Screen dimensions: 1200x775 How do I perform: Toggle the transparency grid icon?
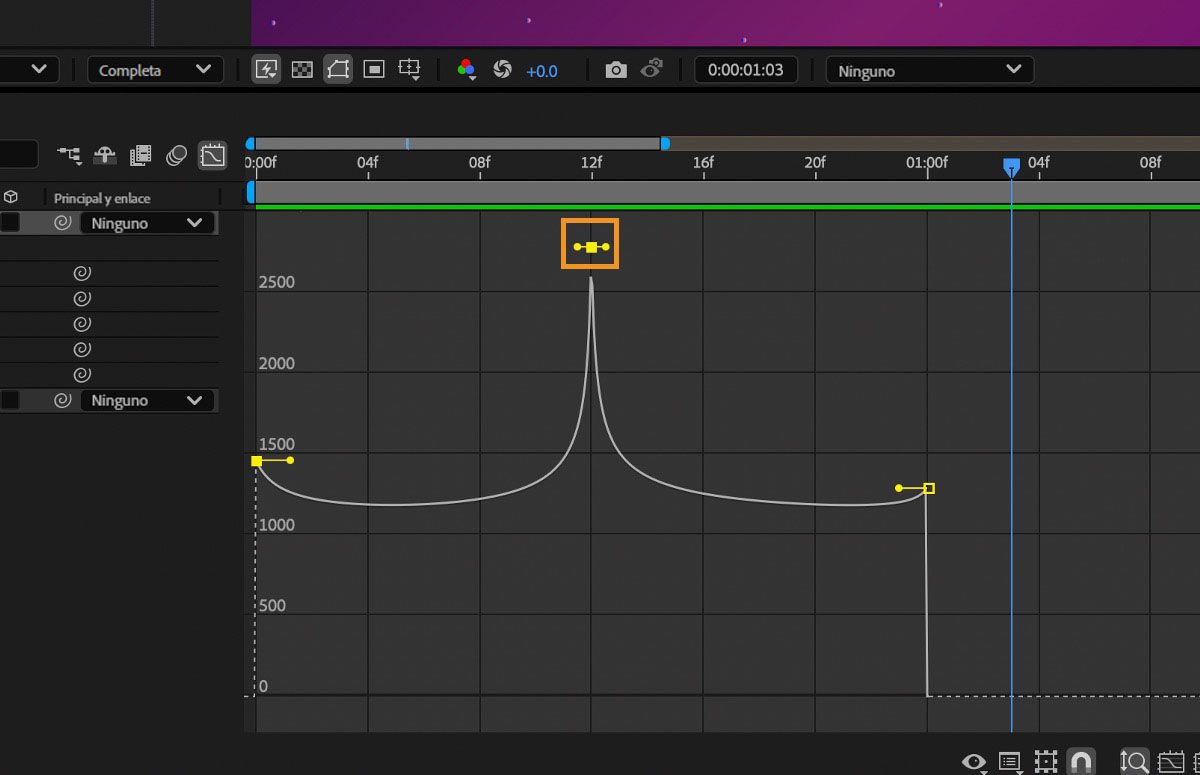pyautogui.click(x=302, y=70)
